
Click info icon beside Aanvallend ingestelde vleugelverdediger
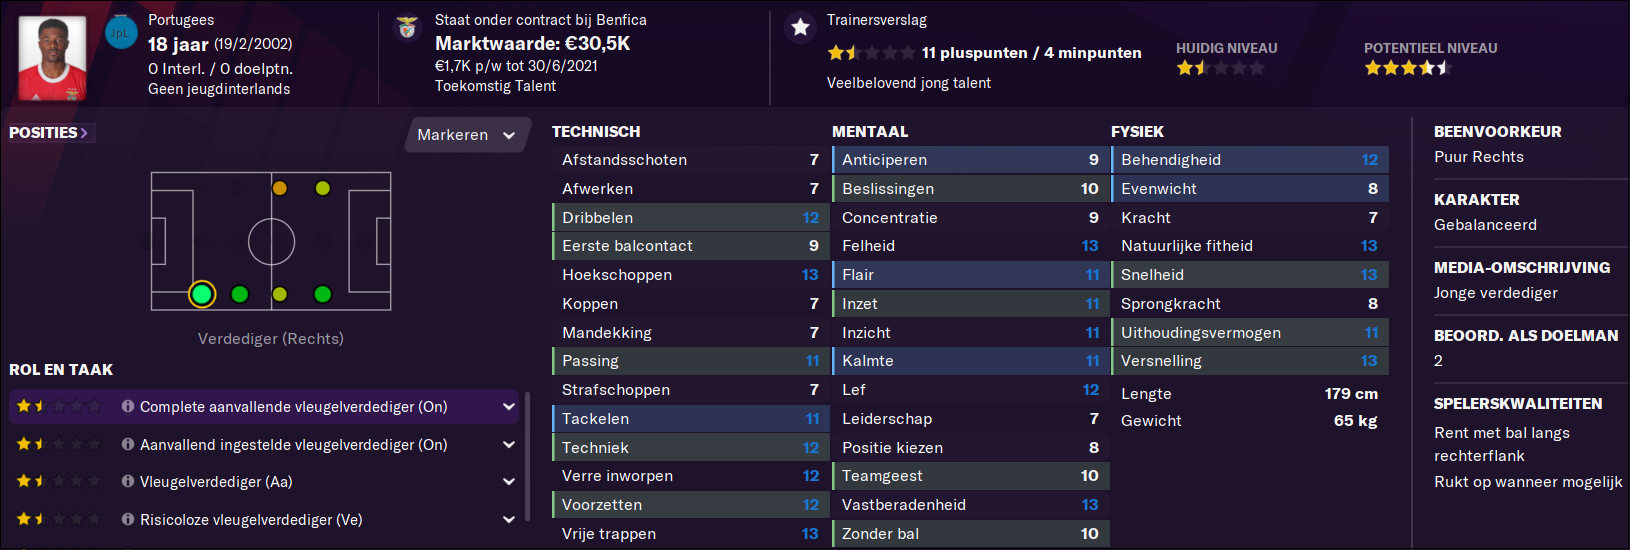128,444
